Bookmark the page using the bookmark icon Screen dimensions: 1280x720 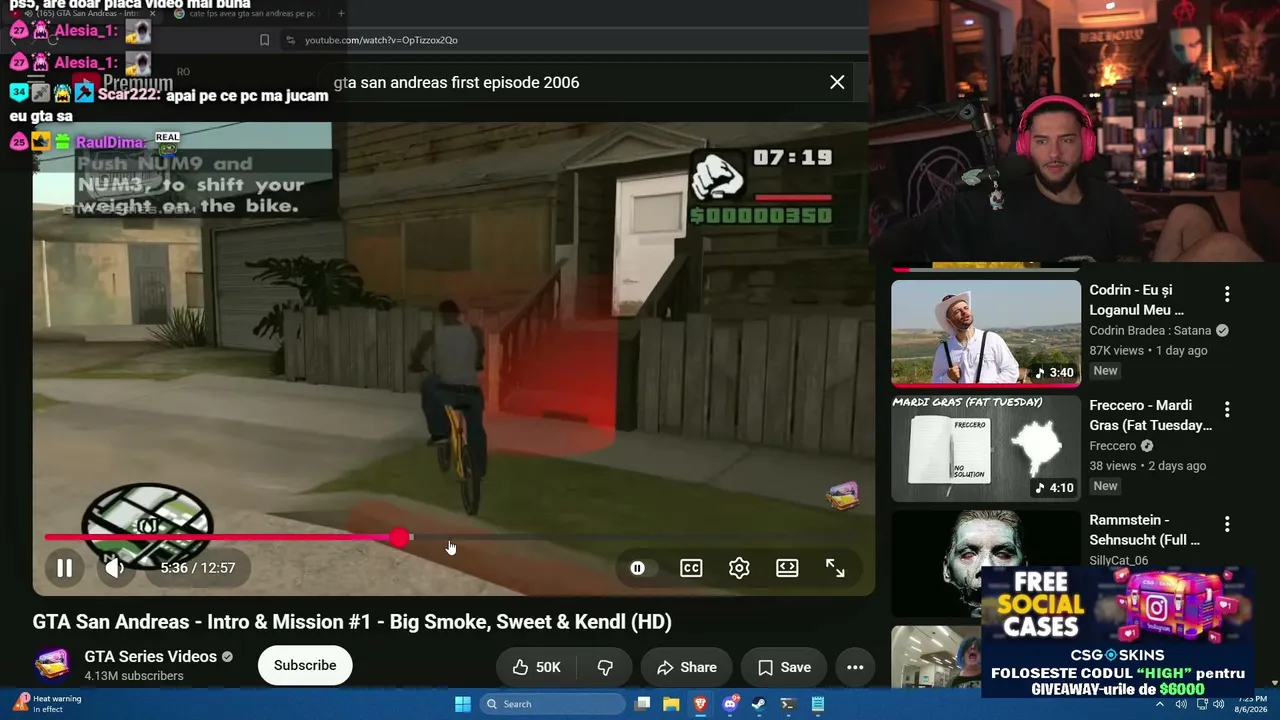pos(264,40)
